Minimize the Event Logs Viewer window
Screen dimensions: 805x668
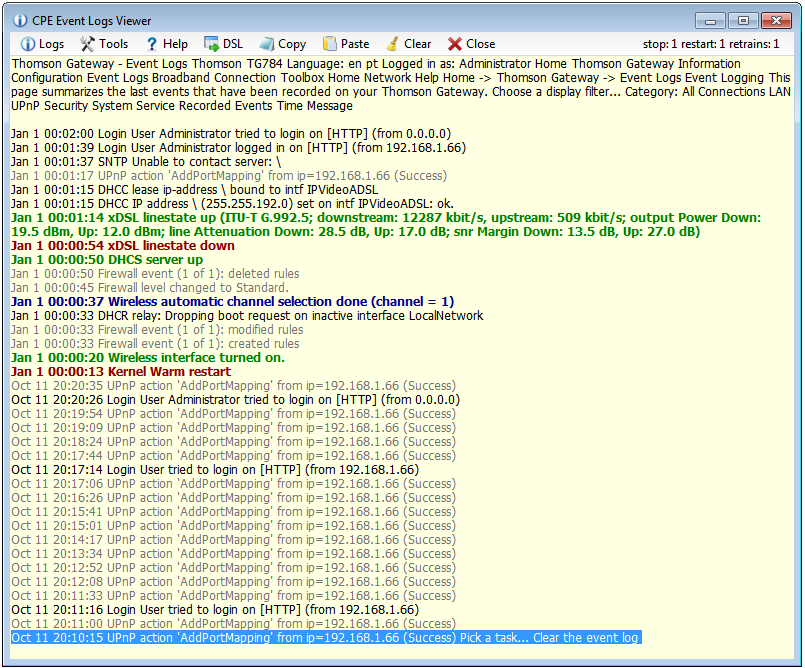(x=711, y=20)
